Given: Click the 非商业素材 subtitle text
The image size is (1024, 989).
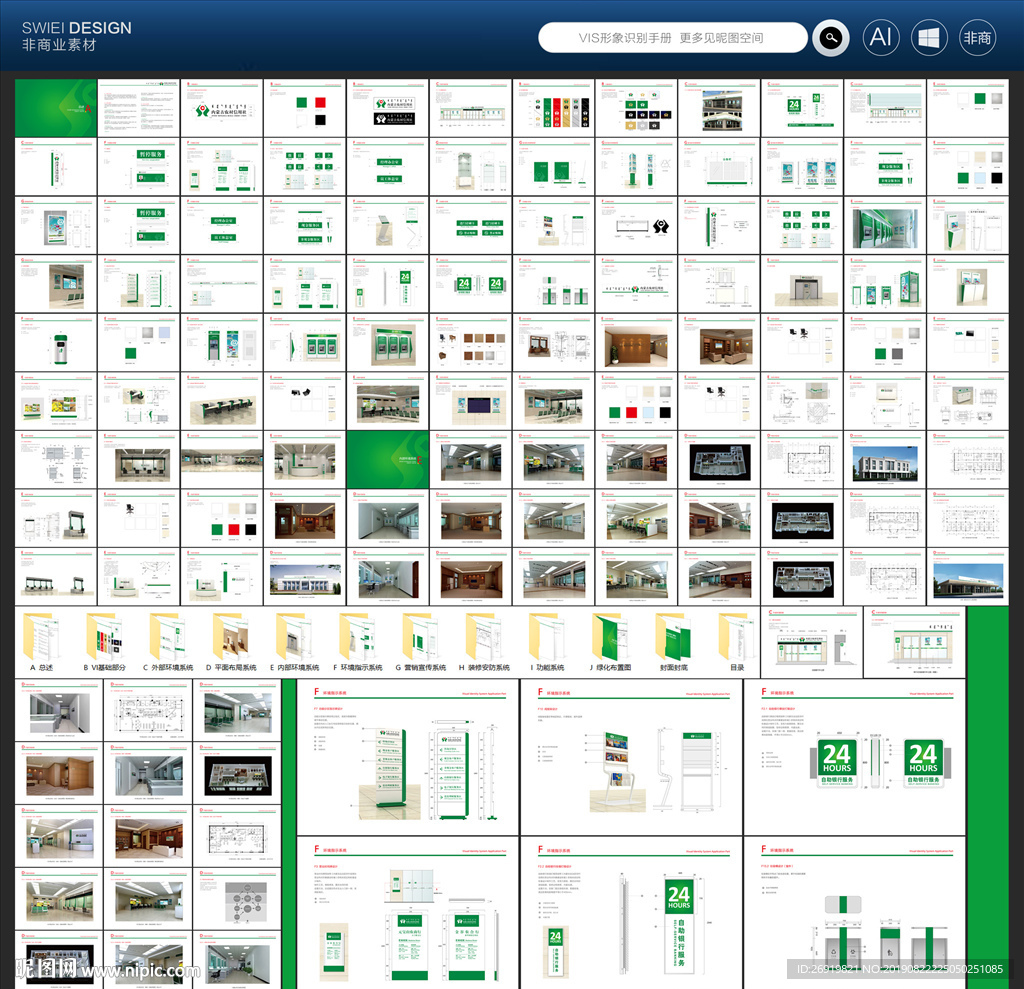Looking at the screenshot, I should click(x=59, y=45).
